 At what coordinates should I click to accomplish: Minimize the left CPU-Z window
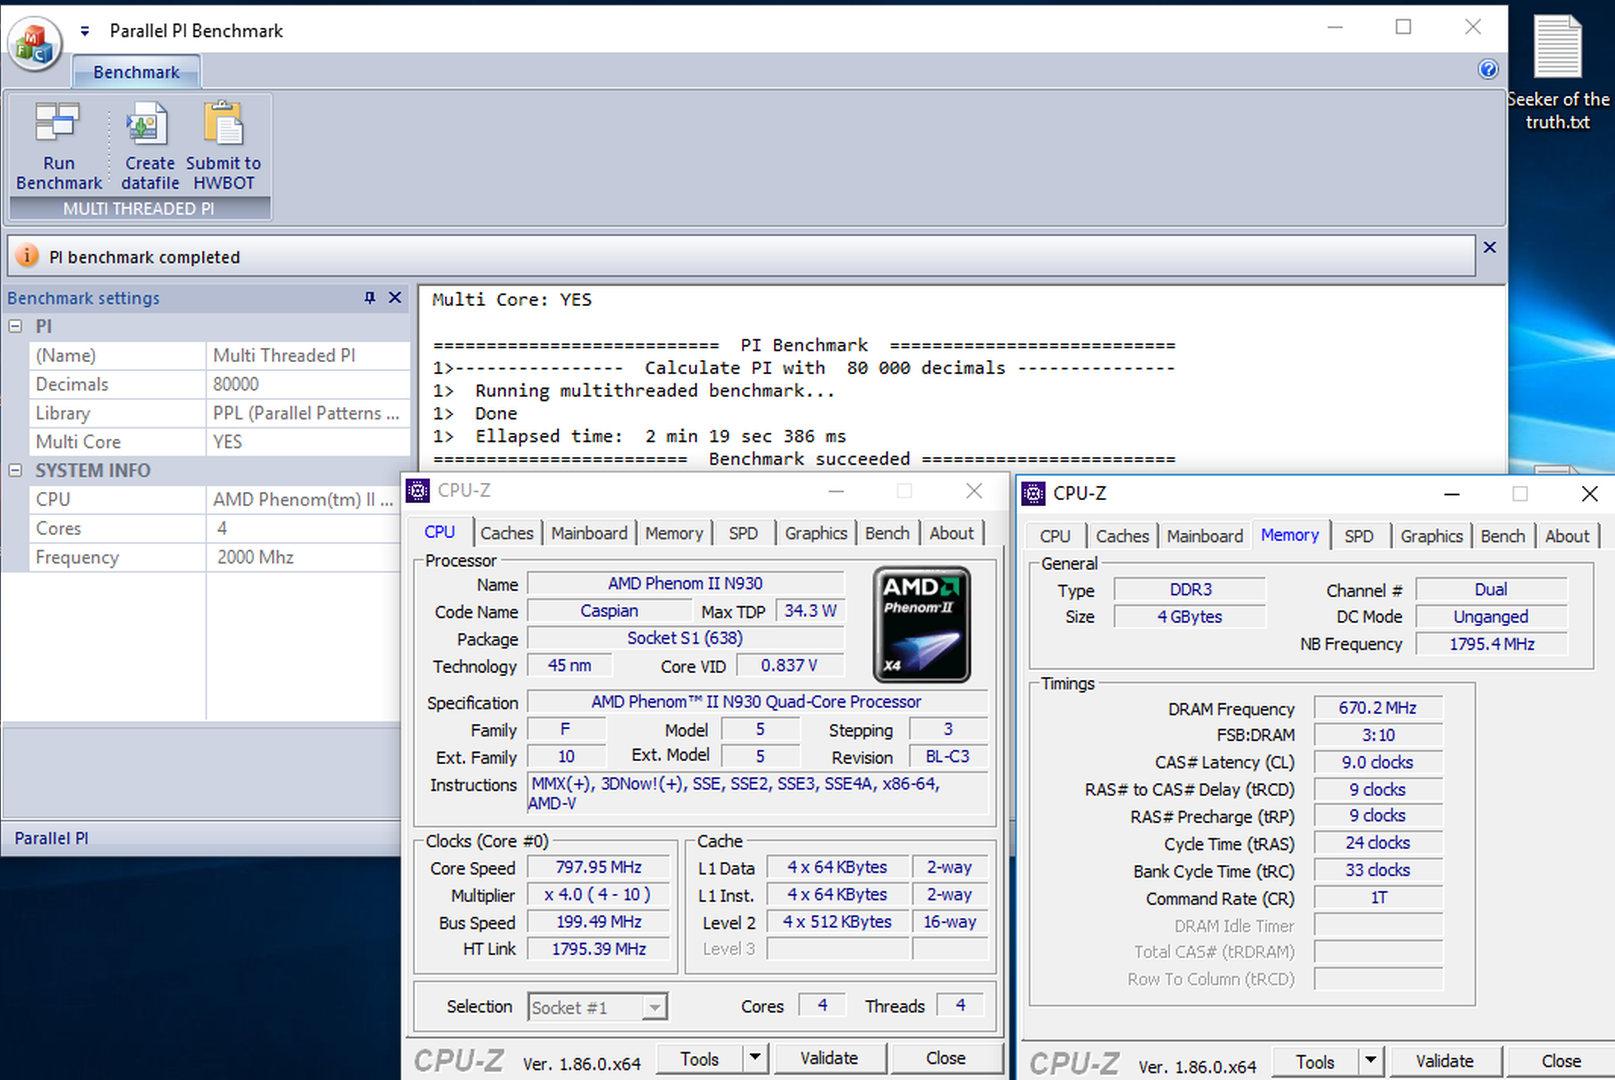click(x=836, y=491)
